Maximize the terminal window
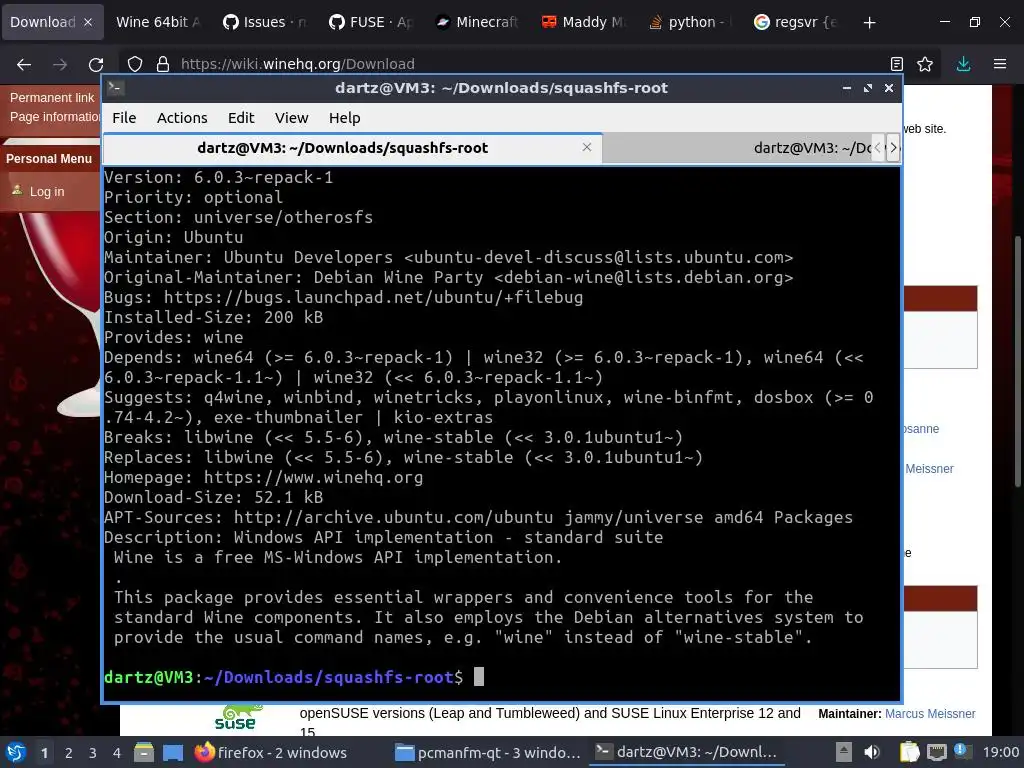The image size is (1024, 768). pyautogui.click(x=868, y=88)
